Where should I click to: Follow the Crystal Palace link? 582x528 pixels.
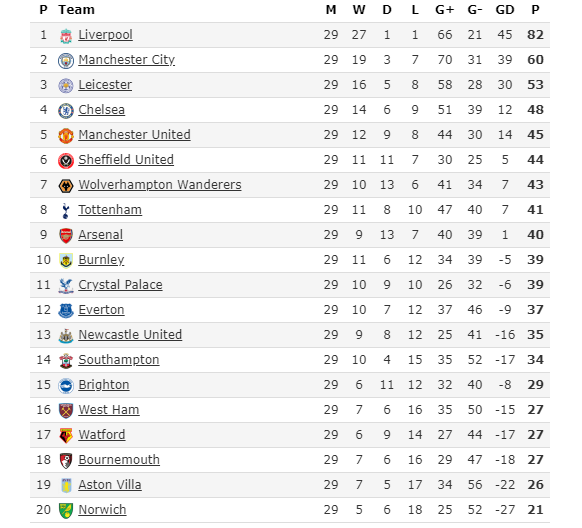(120, 285)
